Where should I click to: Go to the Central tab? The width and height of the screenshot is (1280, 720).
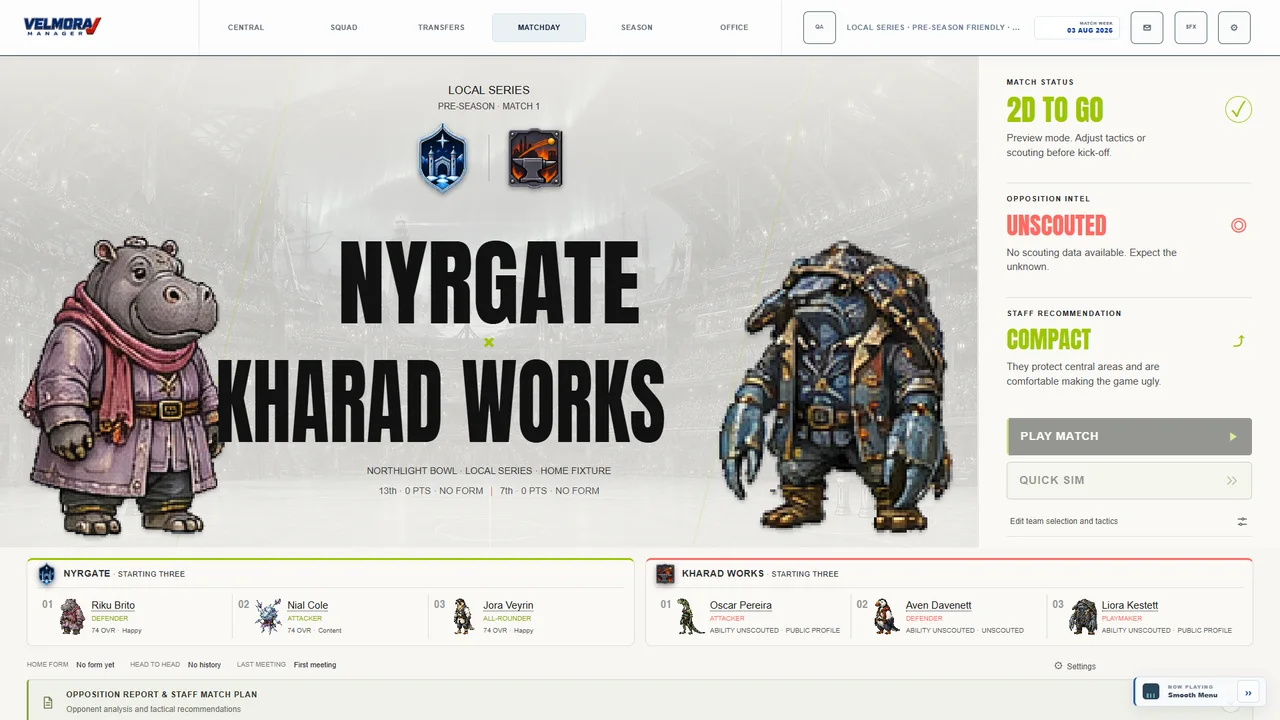point(246,27)
